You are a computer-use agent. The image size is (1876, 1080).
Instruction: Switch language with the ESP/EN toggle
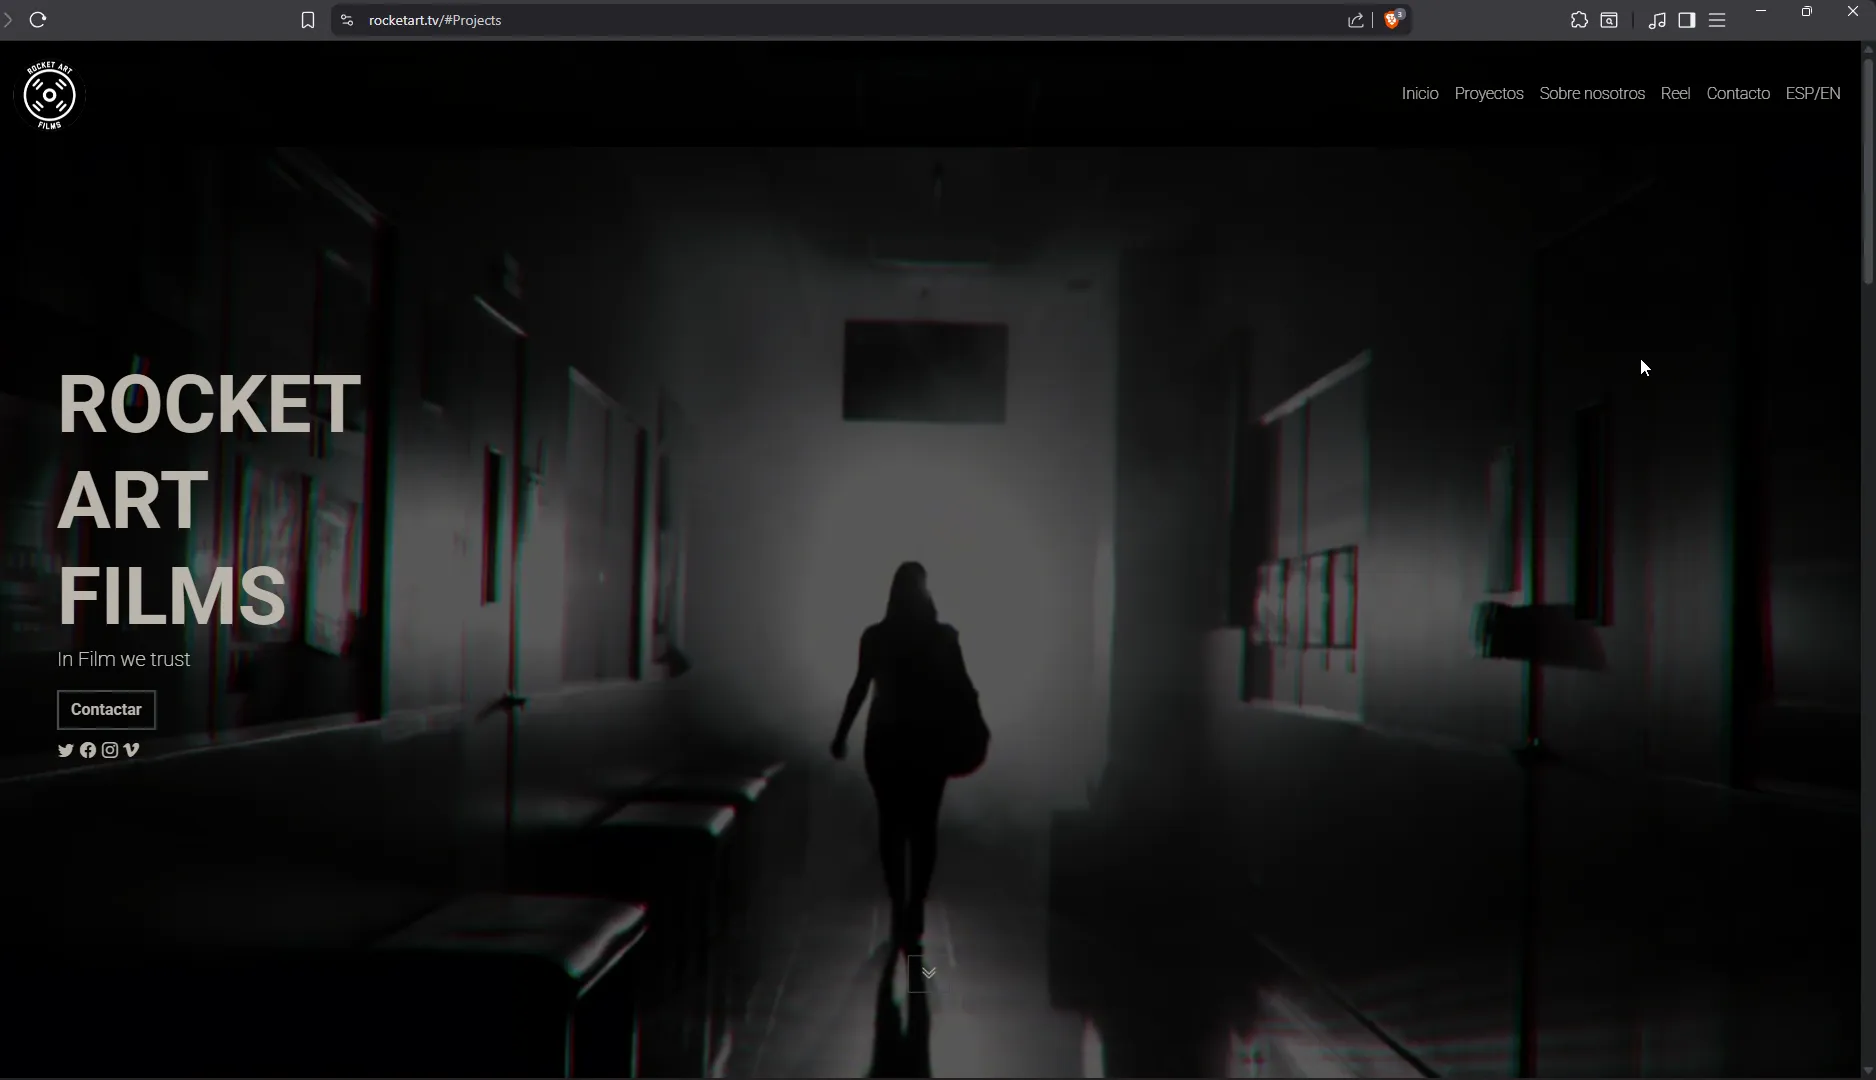click(x=1813, y=93)
